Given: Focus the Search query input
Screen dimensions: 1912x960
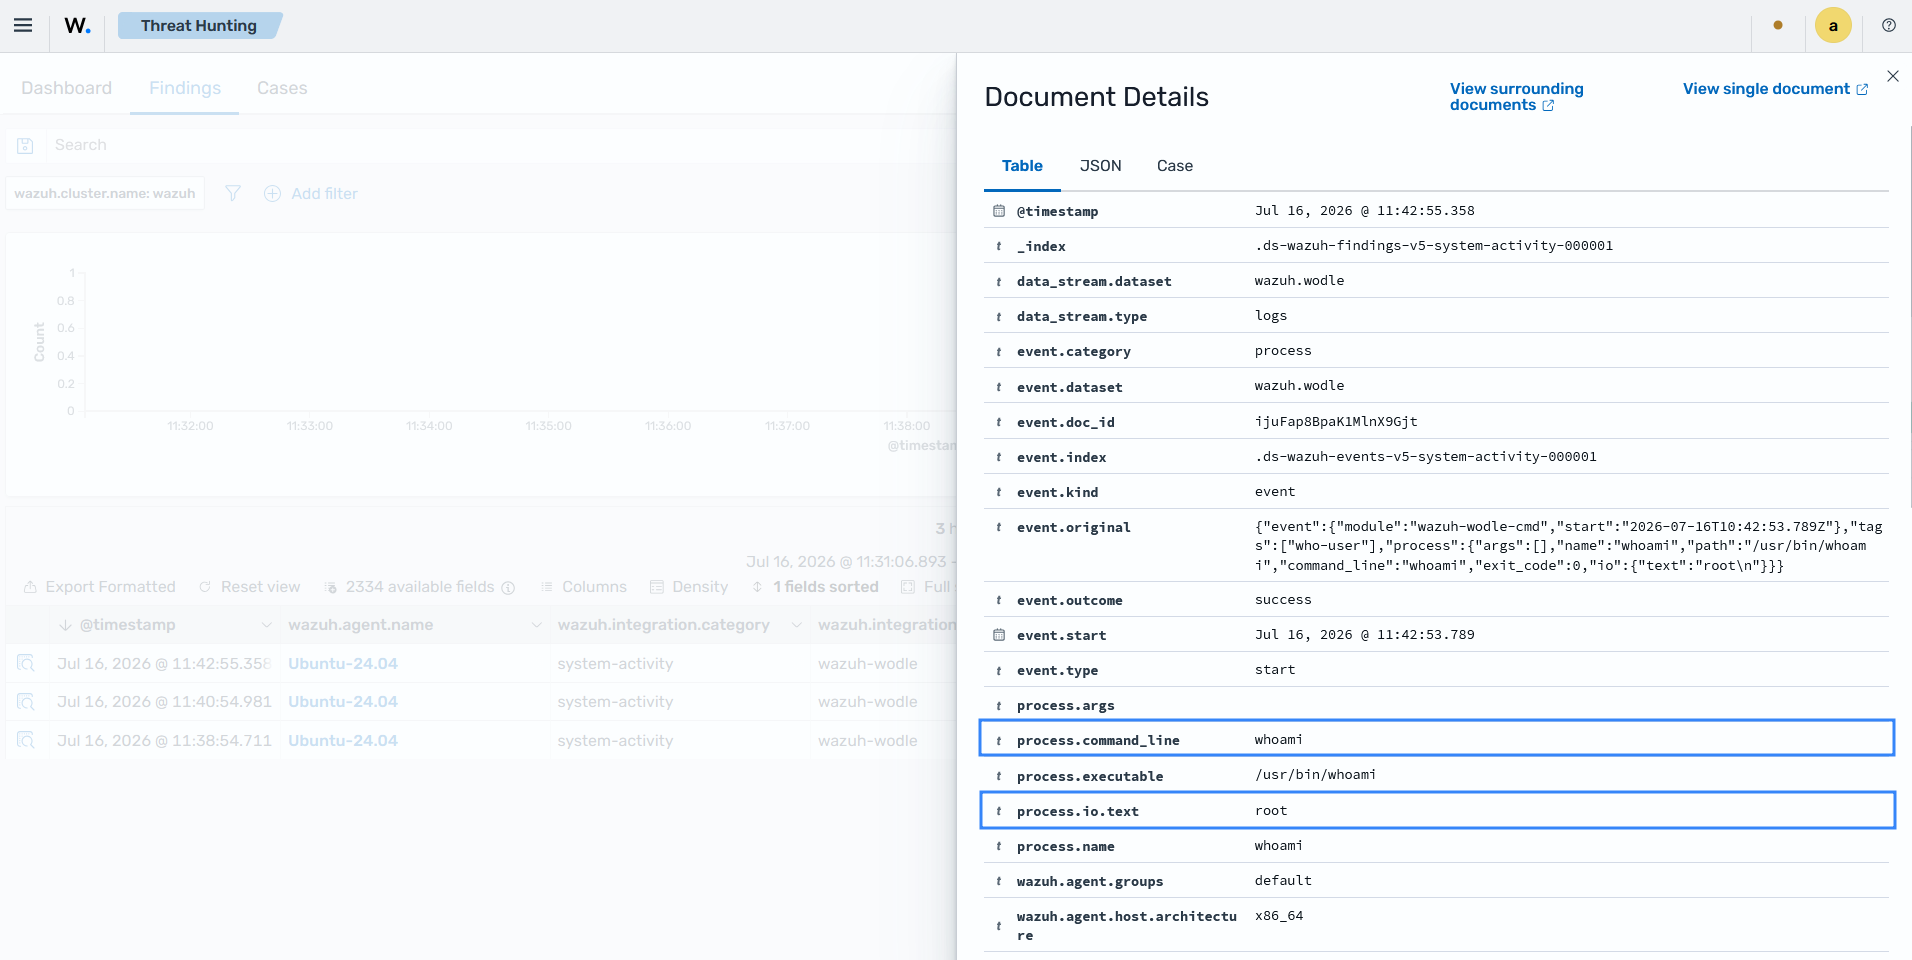Looking at the screenshot, I should [x=500, y=145].
